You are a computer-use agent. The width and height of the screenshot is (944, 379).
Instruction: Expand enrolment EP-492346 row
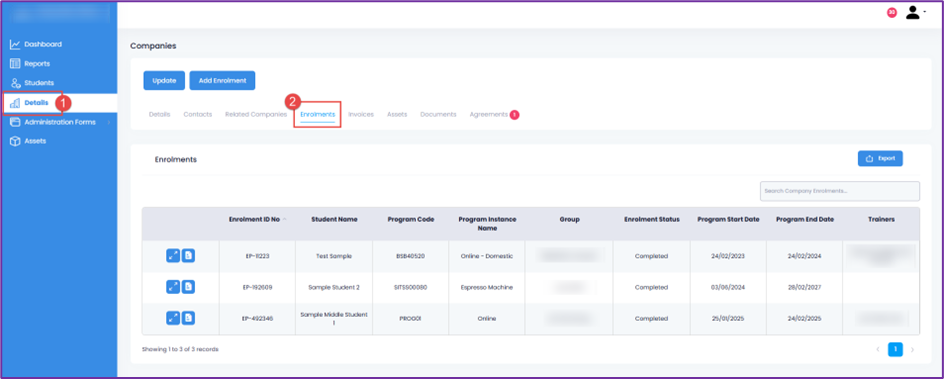(x=173, y=318)
